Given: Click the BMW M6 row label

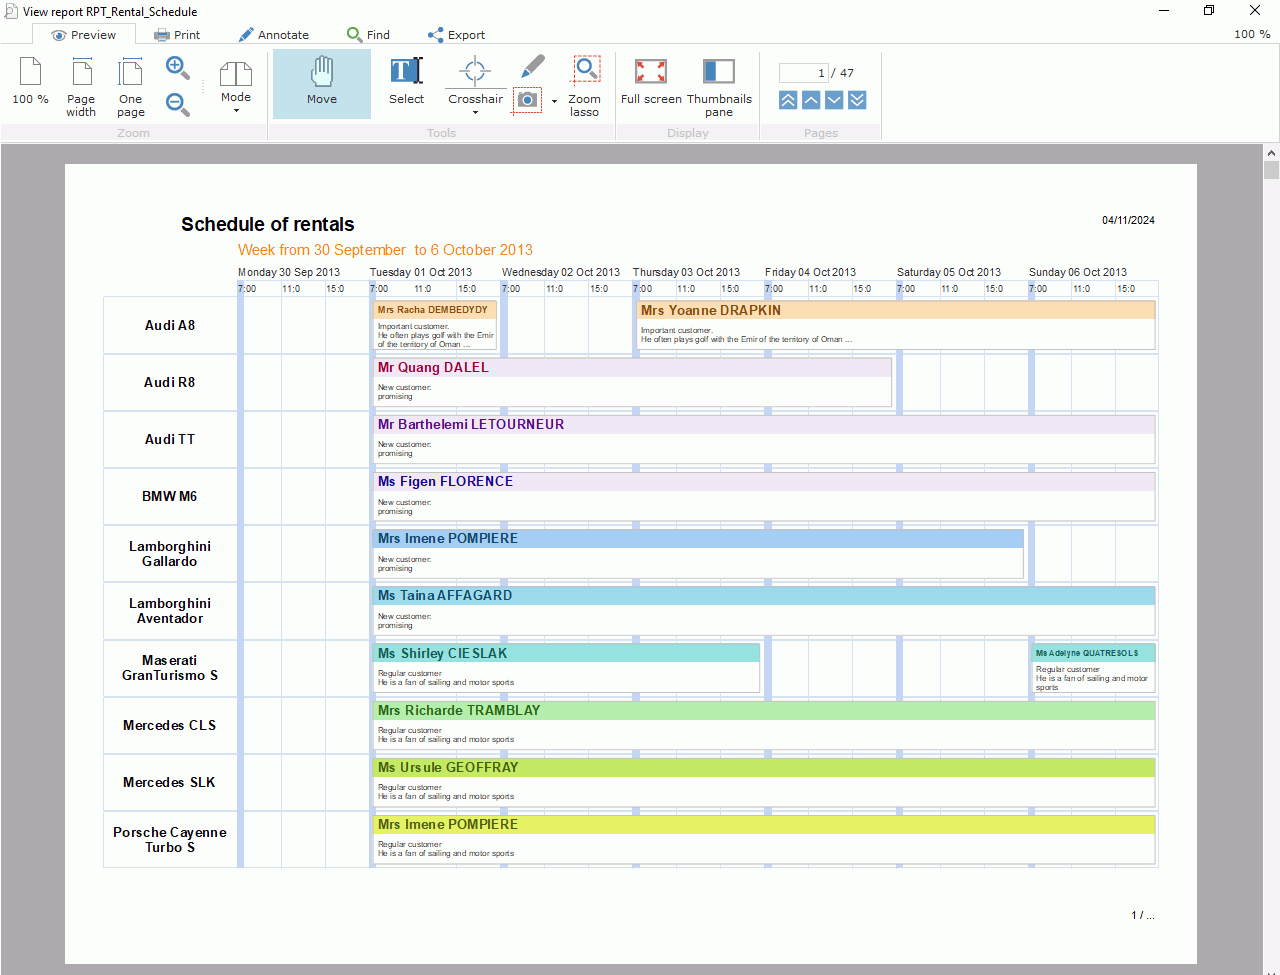Looking at the screenshot, I should [170, 496].
